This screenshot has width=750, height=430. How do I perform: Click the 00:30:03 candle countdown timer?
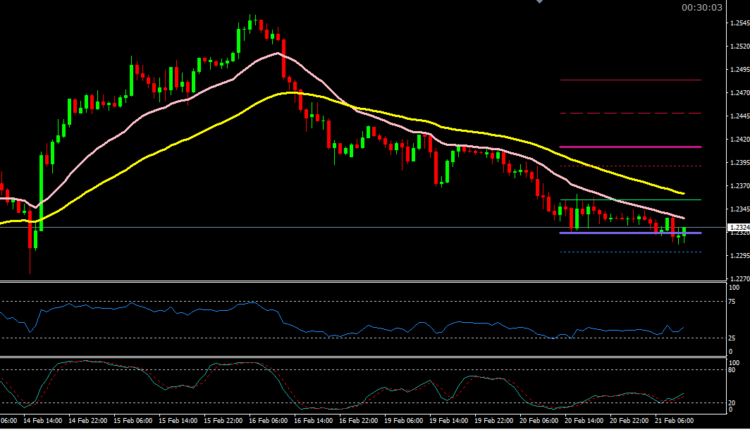click(x=701, y=7)
